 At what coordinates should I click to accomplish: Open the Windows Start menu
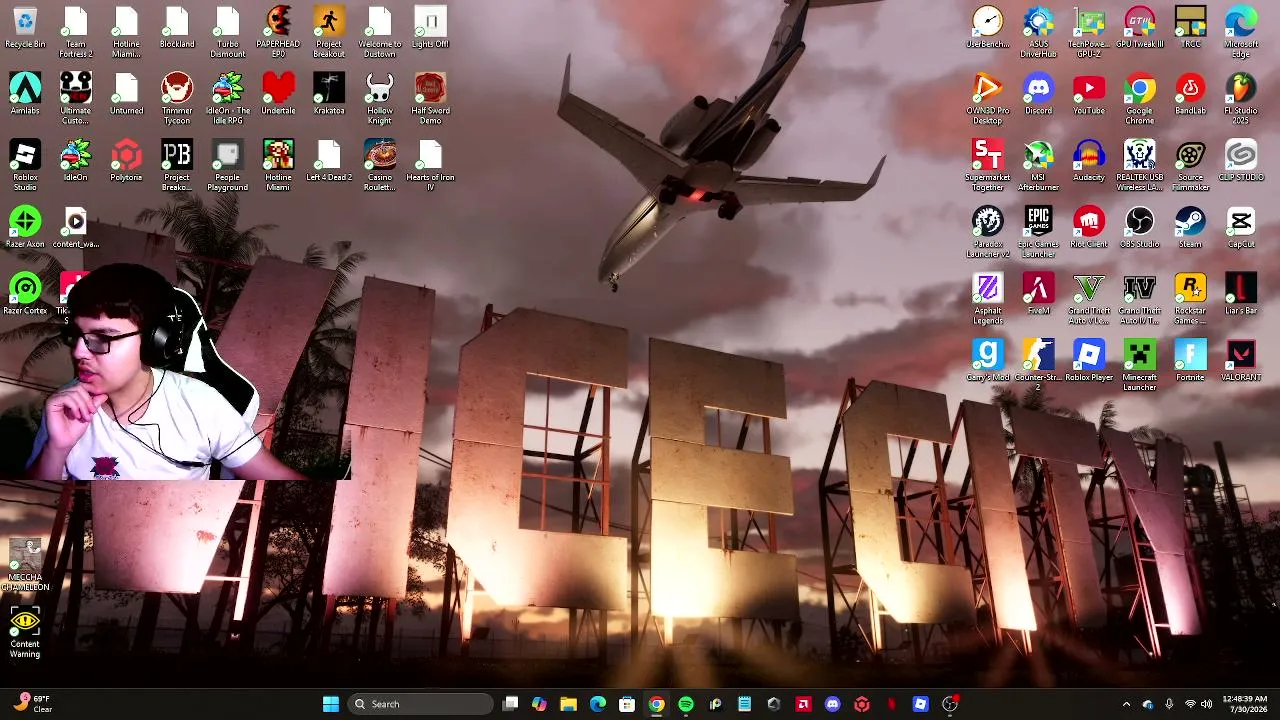click(x=331, y=704)
